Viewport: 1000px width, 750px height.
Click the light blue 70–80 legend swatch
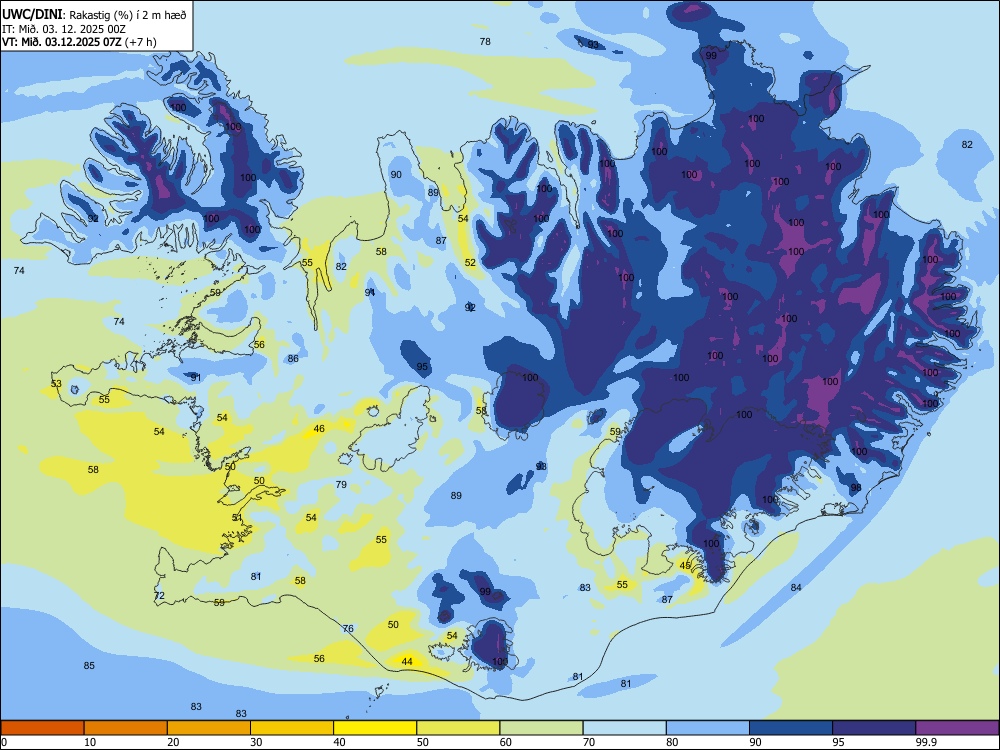[625, 728]
